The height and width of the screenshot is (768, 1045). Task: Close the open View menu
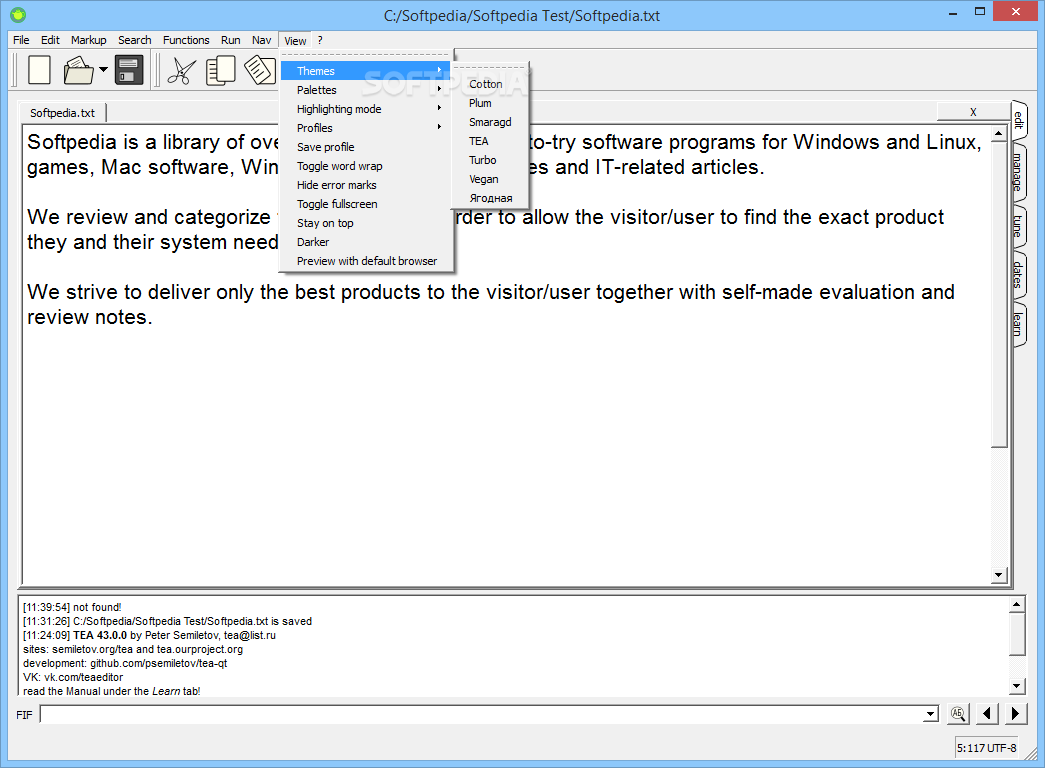(295, 41)
